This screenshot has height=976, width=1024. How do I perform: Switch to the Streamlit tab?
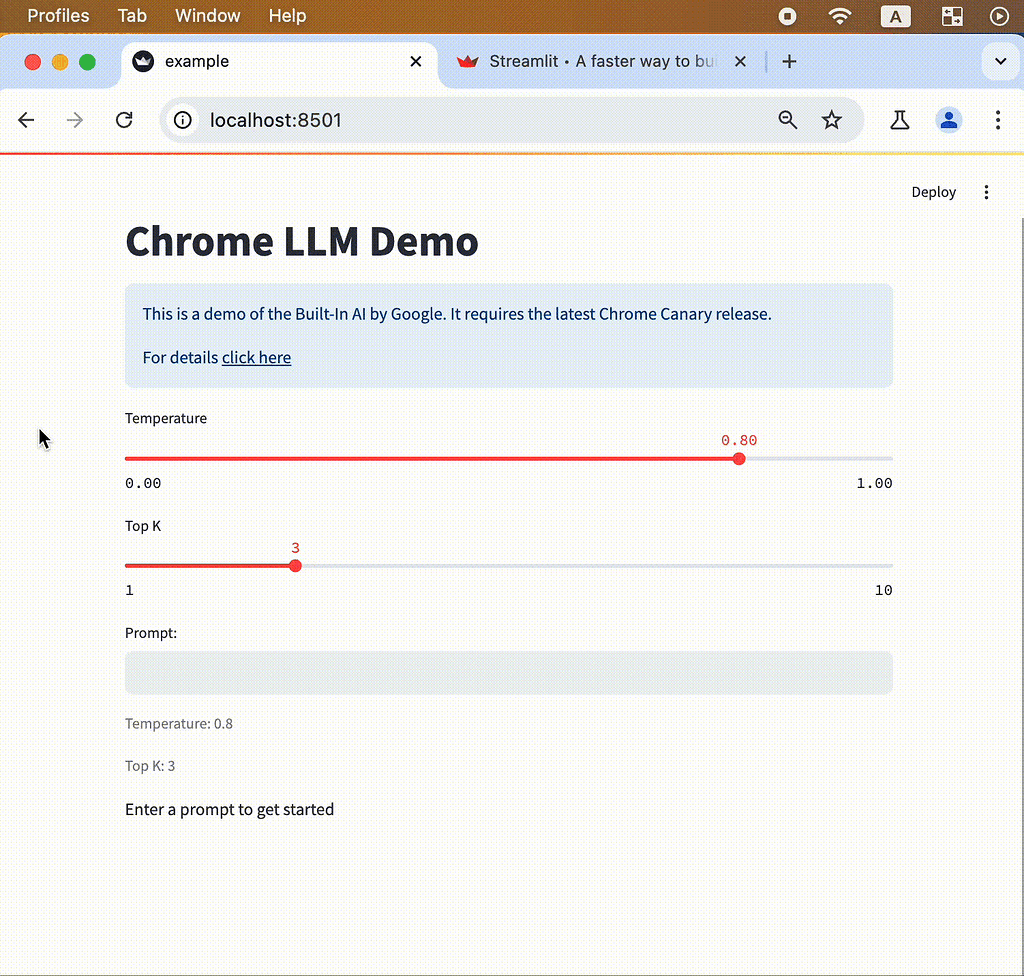point(590,61)
